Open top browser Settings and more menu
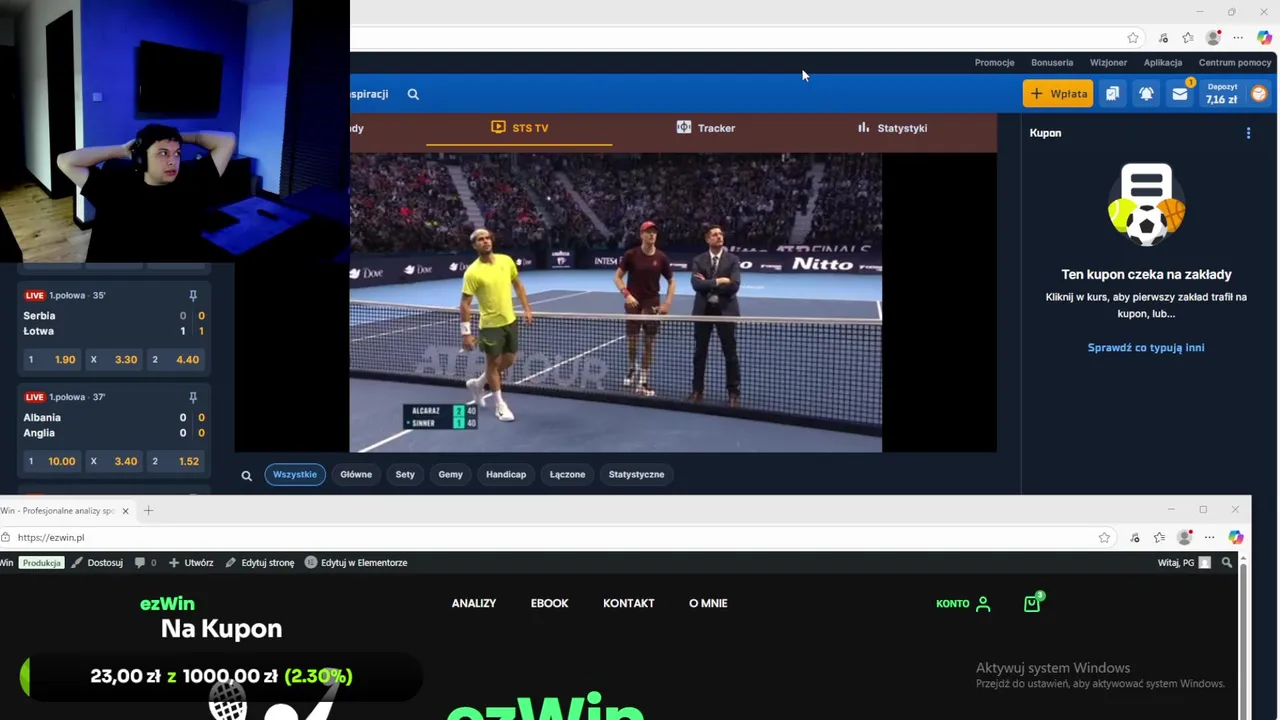 click(1238, 38)
